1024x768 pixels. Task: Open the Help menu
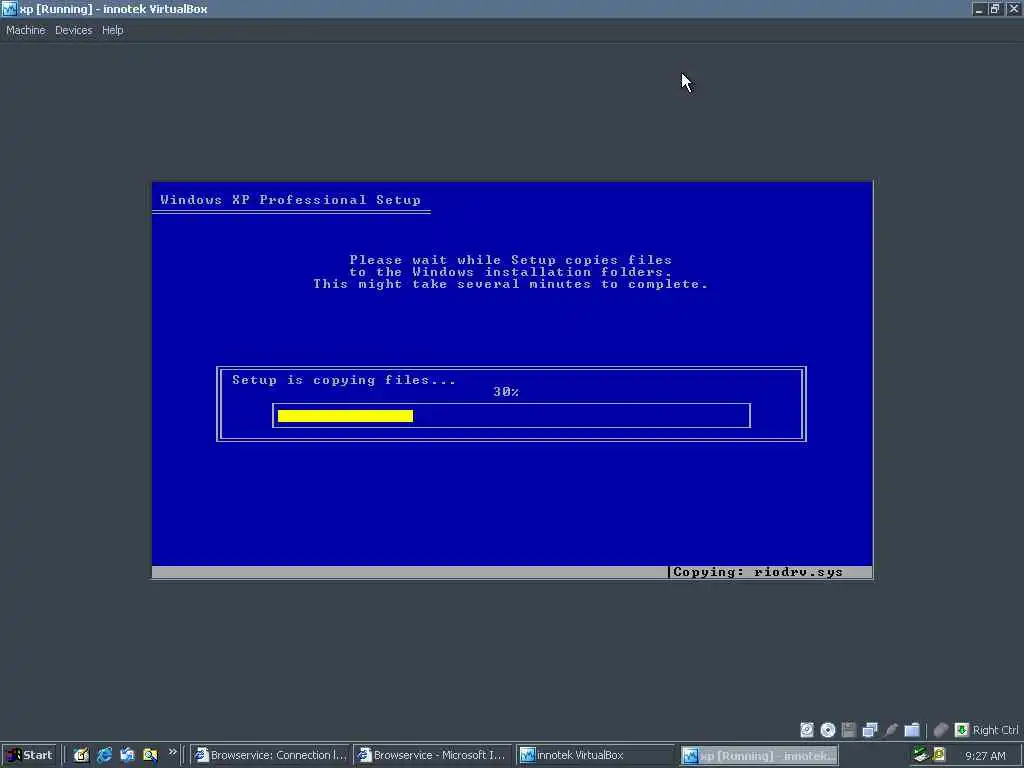coord(112,30)
